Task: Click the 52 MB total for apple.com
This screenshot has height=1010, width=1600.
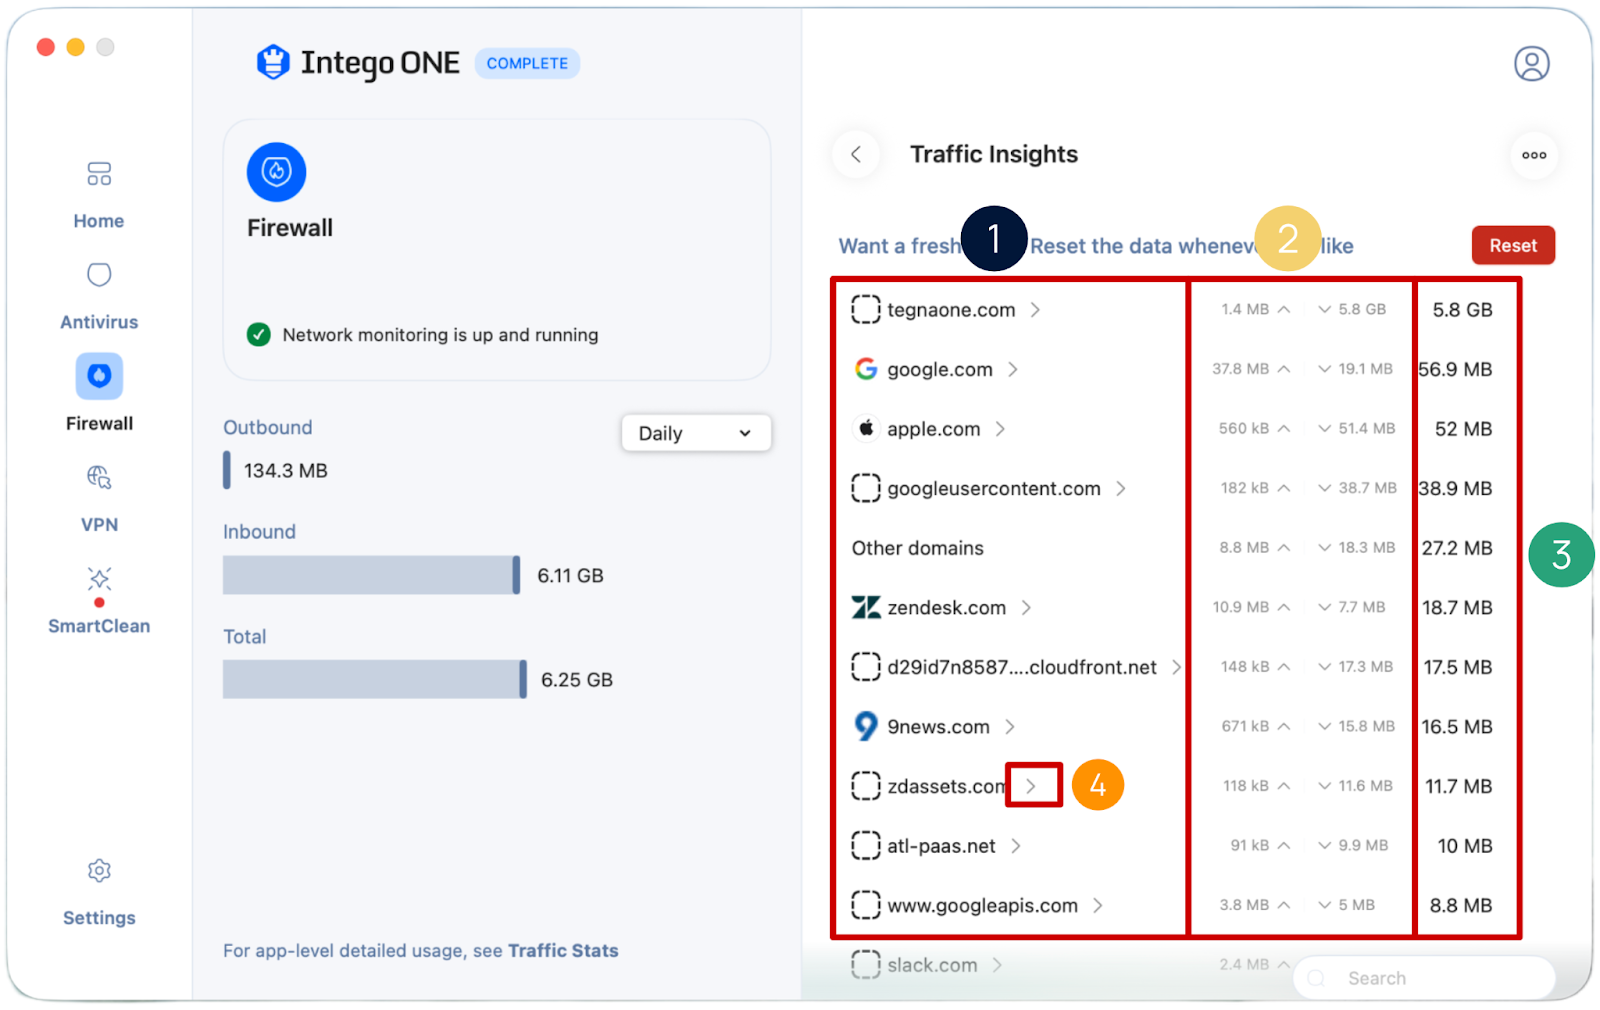Action: tap(1463, 429)
